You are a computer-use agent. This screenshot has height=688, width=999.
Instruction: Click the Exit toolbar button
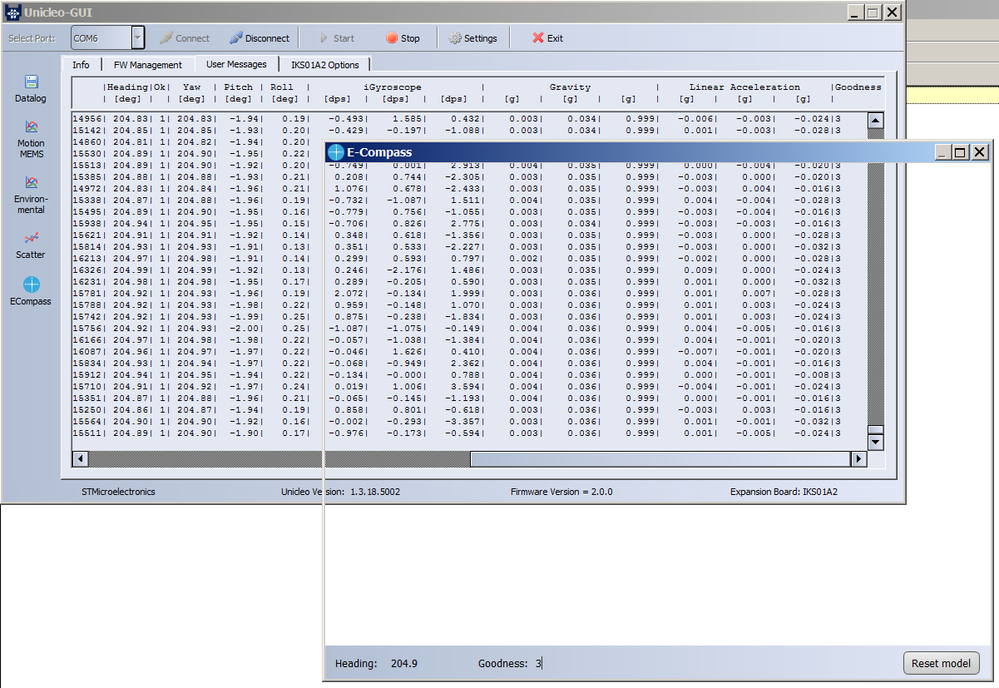(x=547, y=38)
